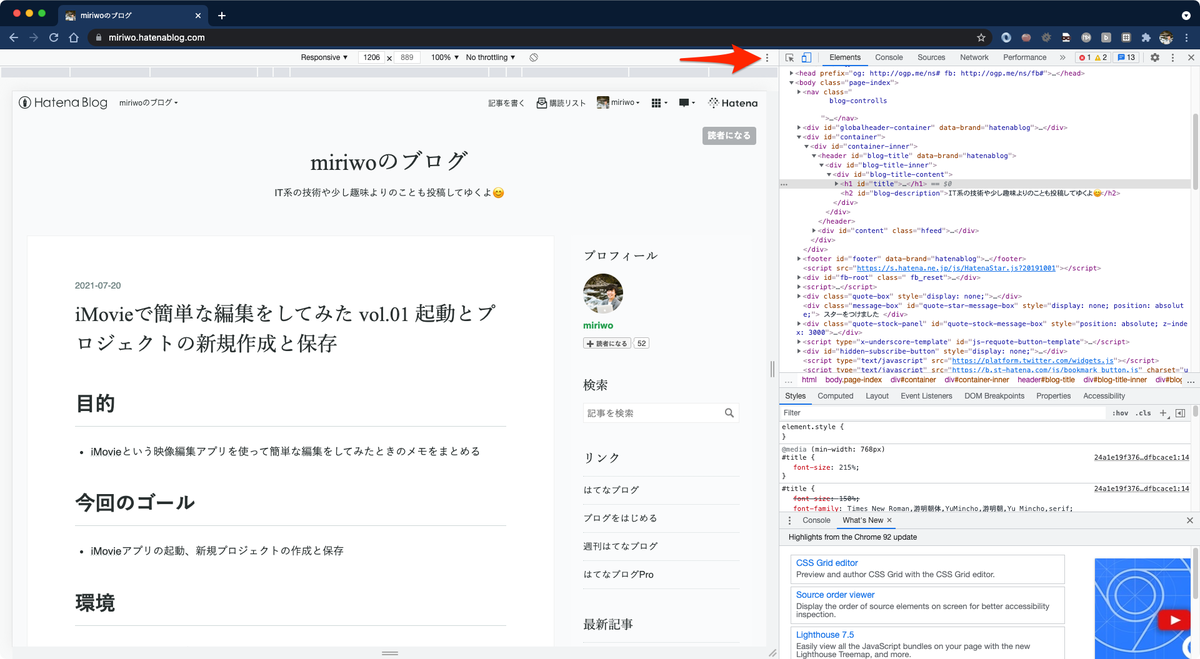Open the Hatena notifications speech-bubble icon

(x=686, y=103)
